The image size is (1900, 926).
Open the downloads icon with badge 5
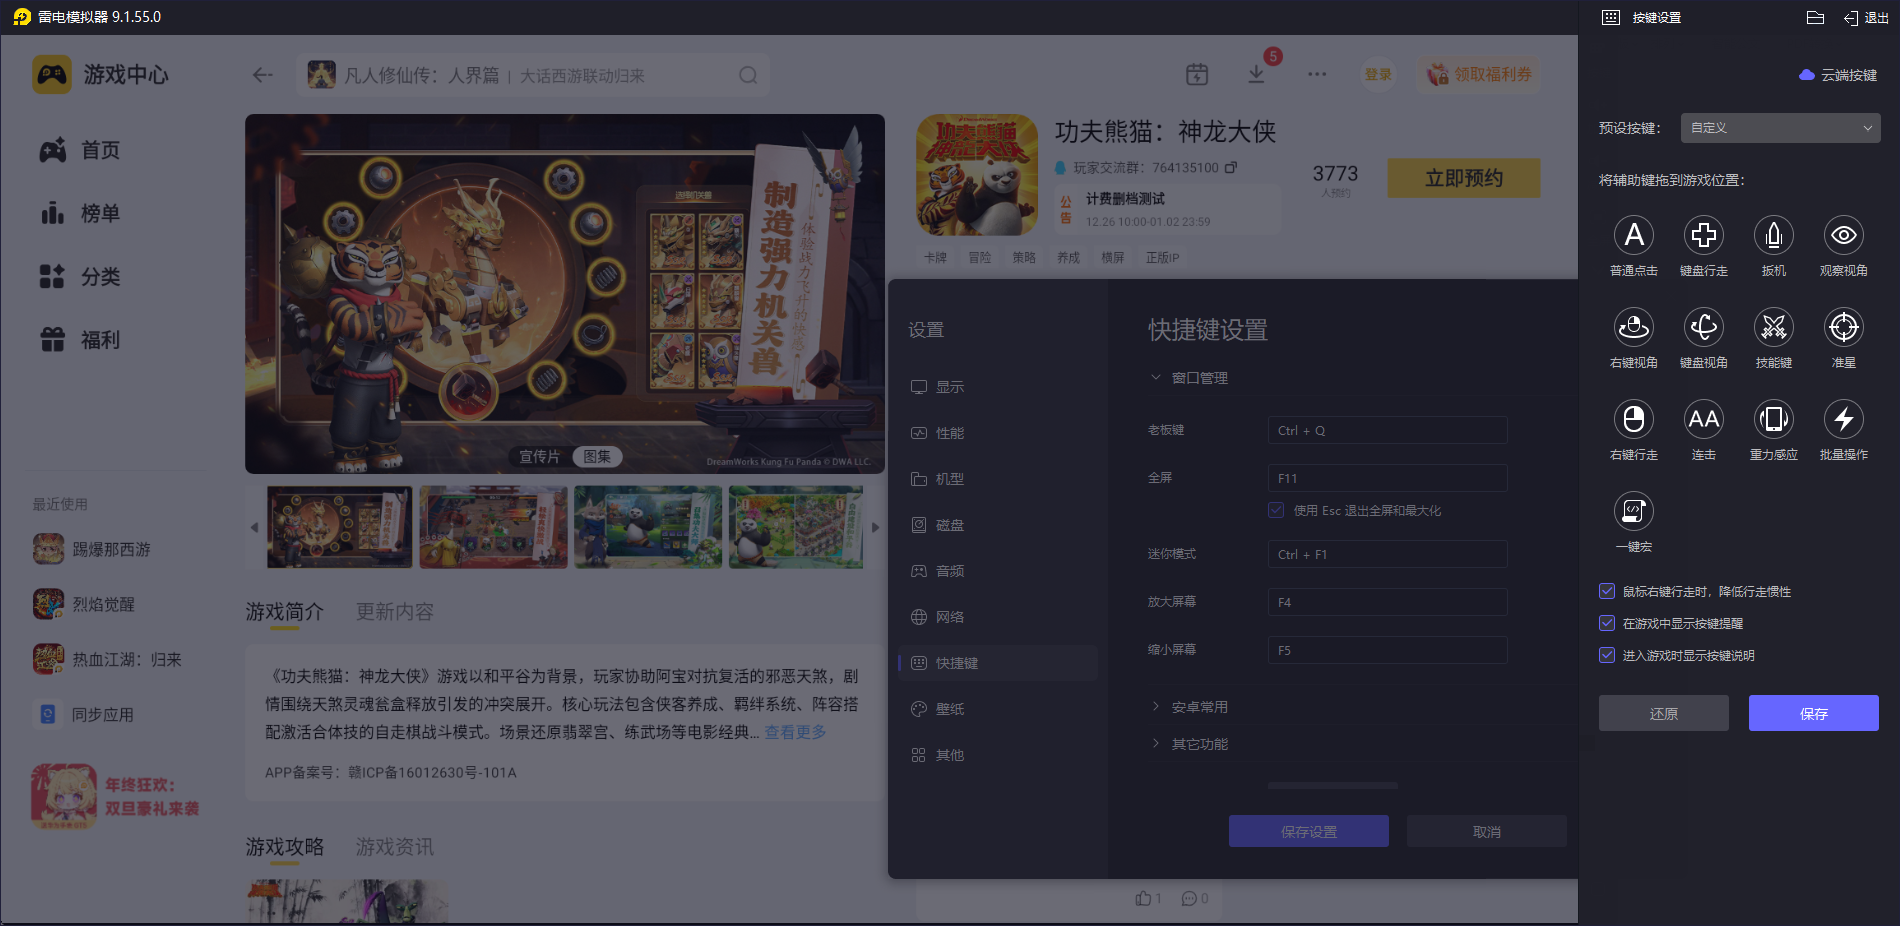click(1257, 73)
